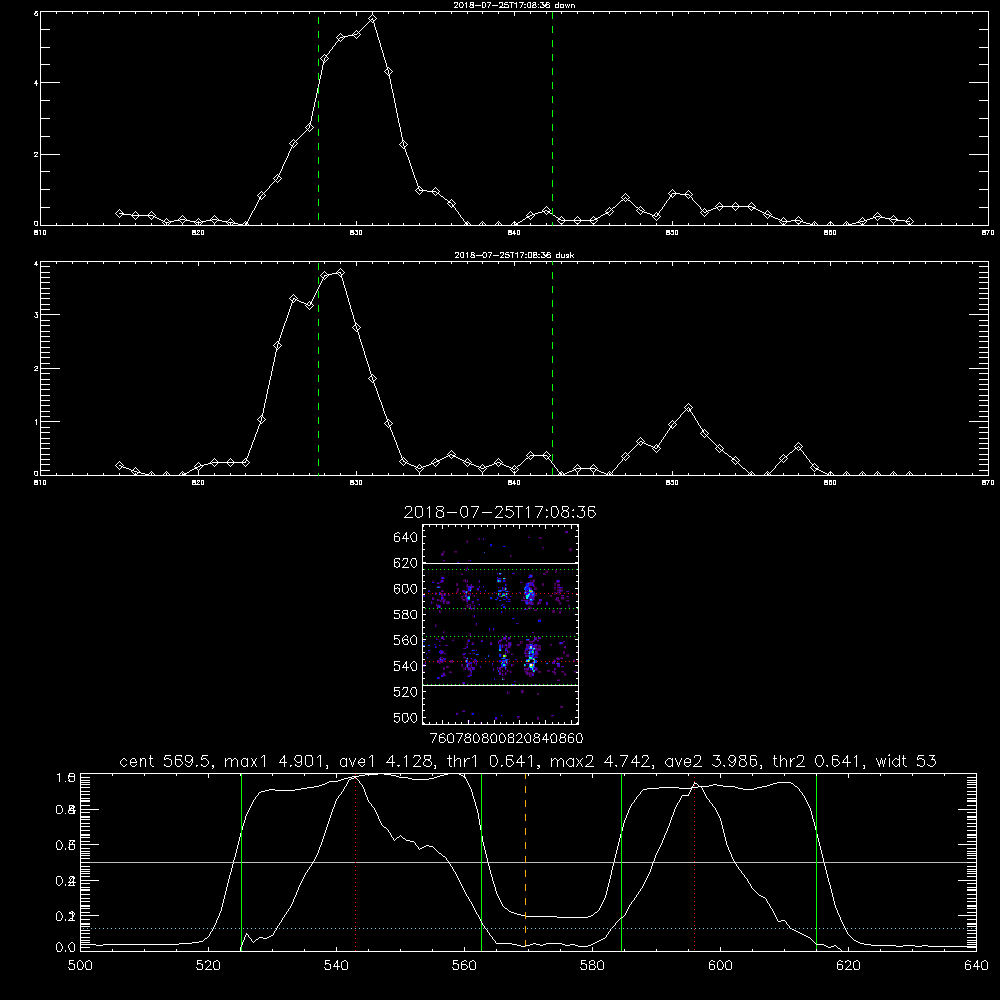Viewport: 1000px width, 1000px height.
Task: Open the colored spectral image thumbnail
Action: pos(501,624)
